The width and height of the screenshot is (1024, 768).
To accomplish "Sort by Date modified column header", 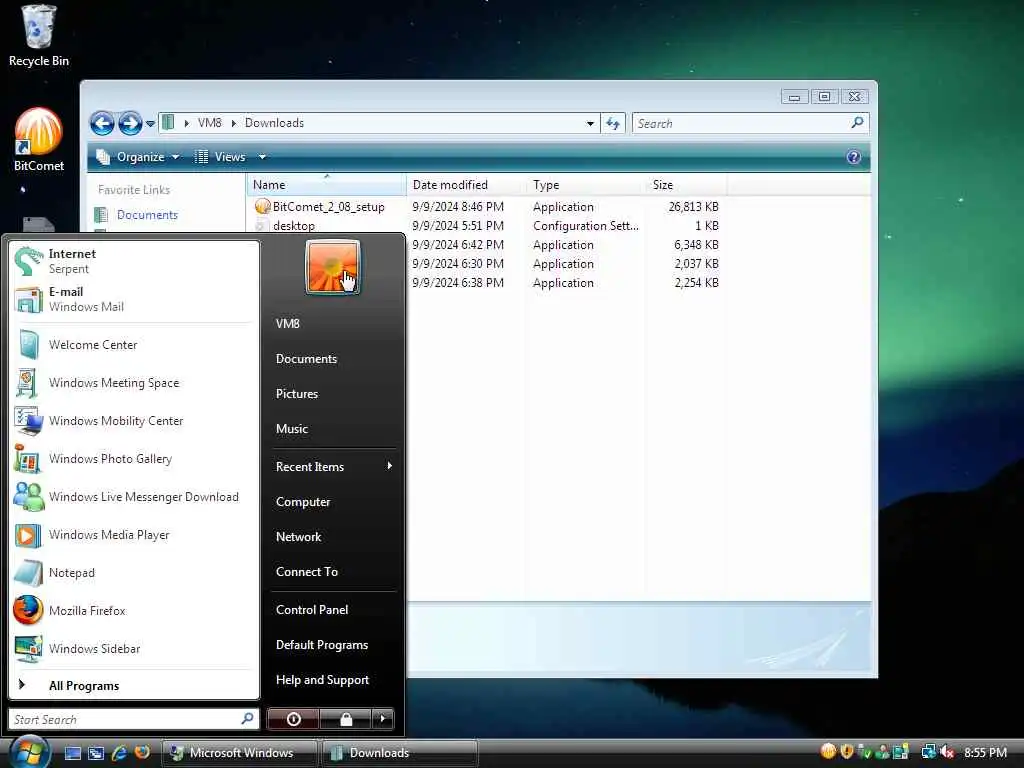I will [466, 185].
